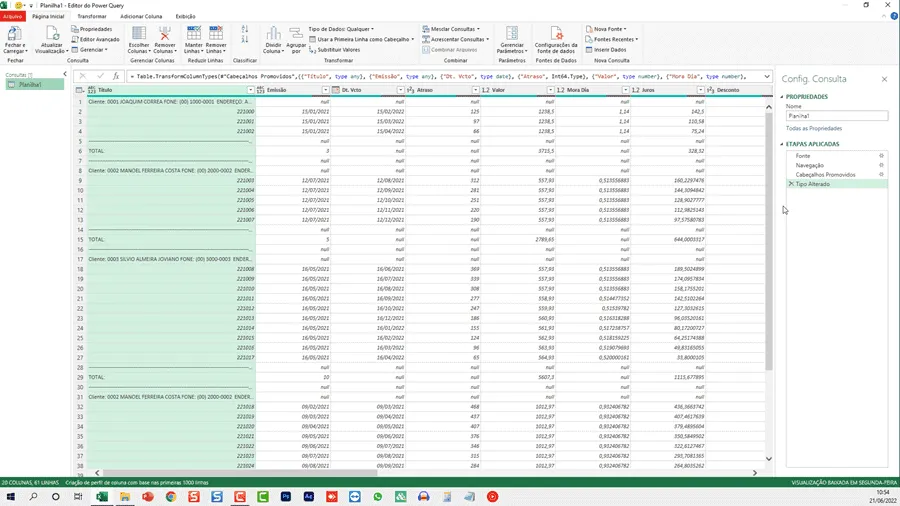900x506 pixels.
Task: Open the Emissão column filter dropdown
Action: click(325, 90)
